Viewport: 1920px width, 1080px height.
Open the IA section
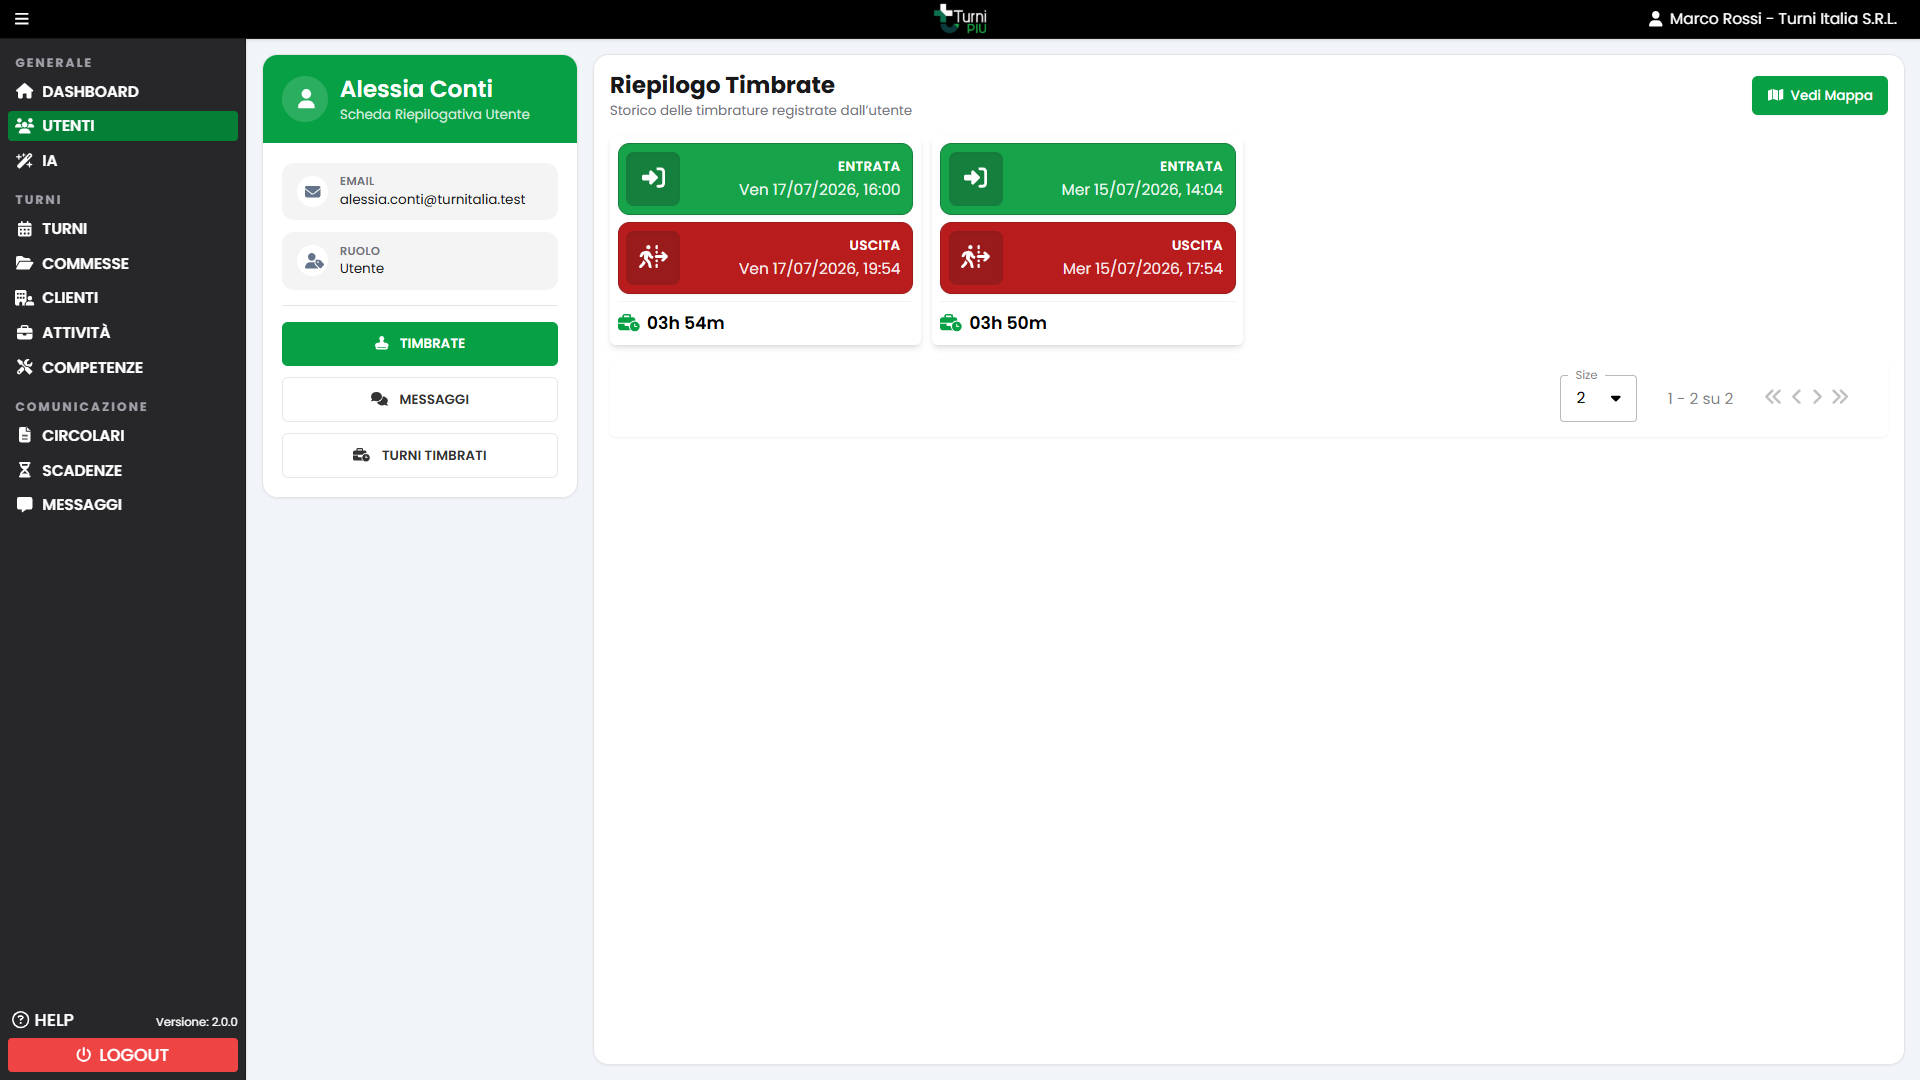[x=123, y=161]
